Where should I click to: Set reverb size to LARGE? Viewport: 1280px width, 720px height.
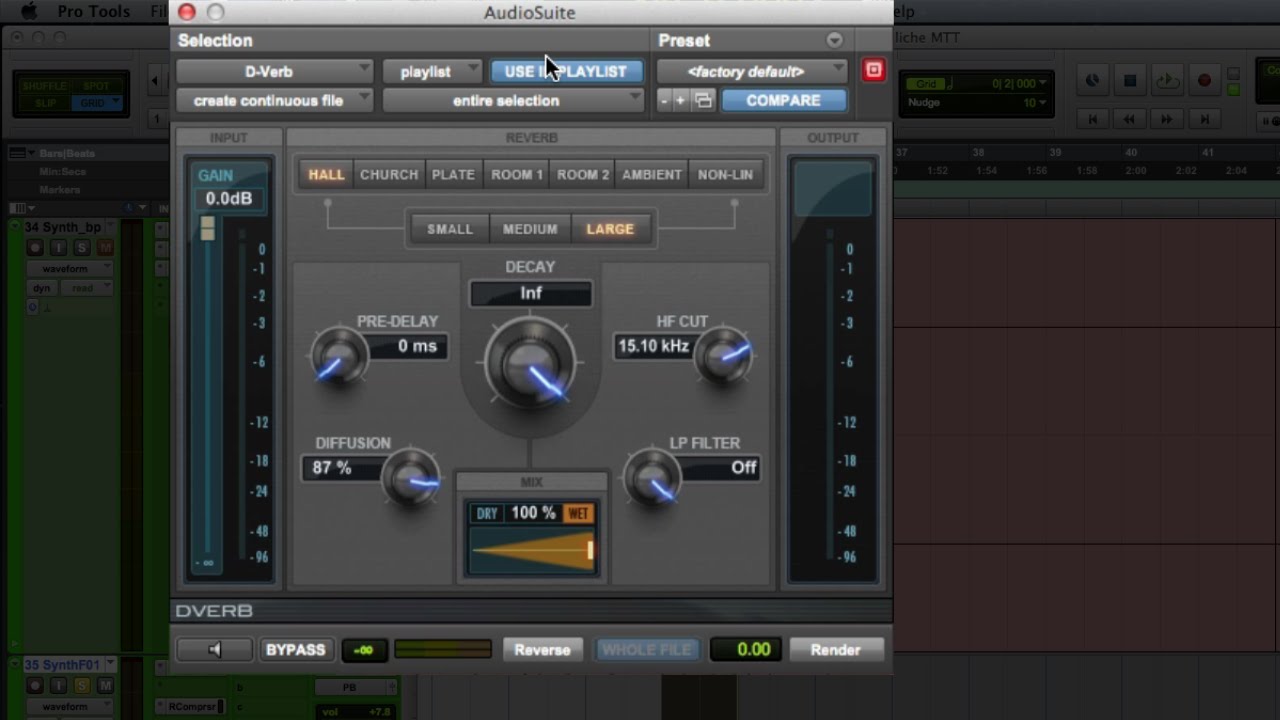(610, 229)
